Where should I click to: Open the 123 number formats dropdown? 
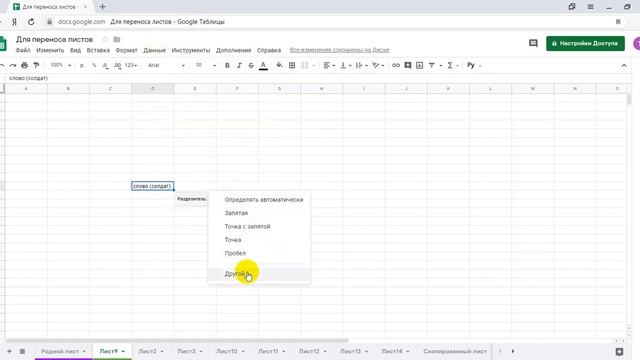(x=131, y=65)
